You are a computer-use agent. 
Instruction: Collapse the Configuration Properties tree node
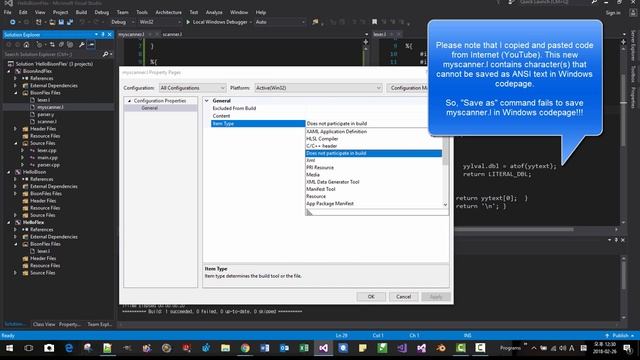click(129, 101)
